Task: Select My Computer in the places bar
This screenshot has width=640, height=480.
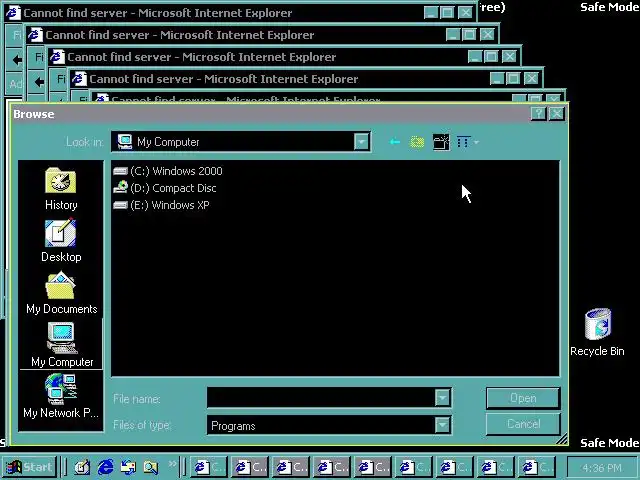Action: [x=62, y=344]
